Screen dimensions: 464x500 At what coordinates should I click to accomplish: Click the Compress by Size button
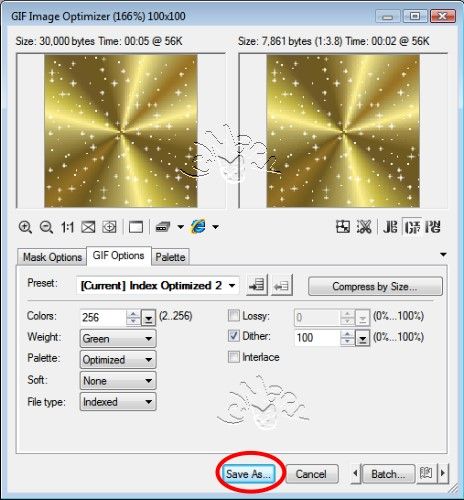pos(375,286)
